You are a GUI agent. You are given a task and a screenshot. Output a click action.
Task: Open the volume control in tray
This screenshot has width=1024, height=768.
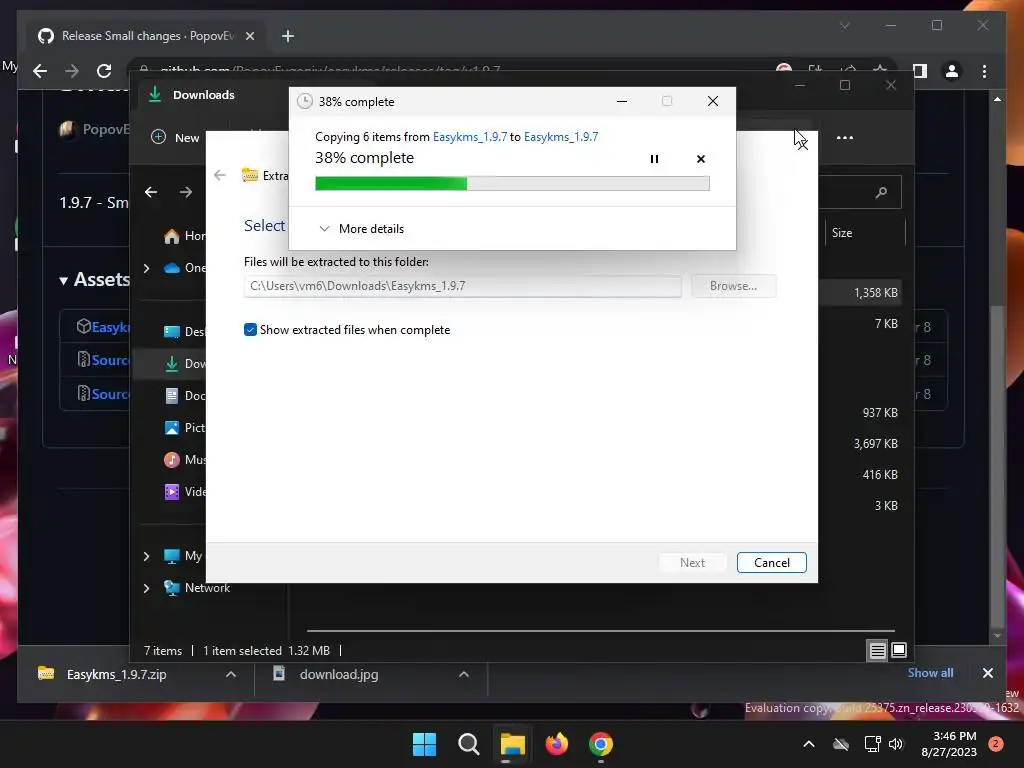click(896, 744)
